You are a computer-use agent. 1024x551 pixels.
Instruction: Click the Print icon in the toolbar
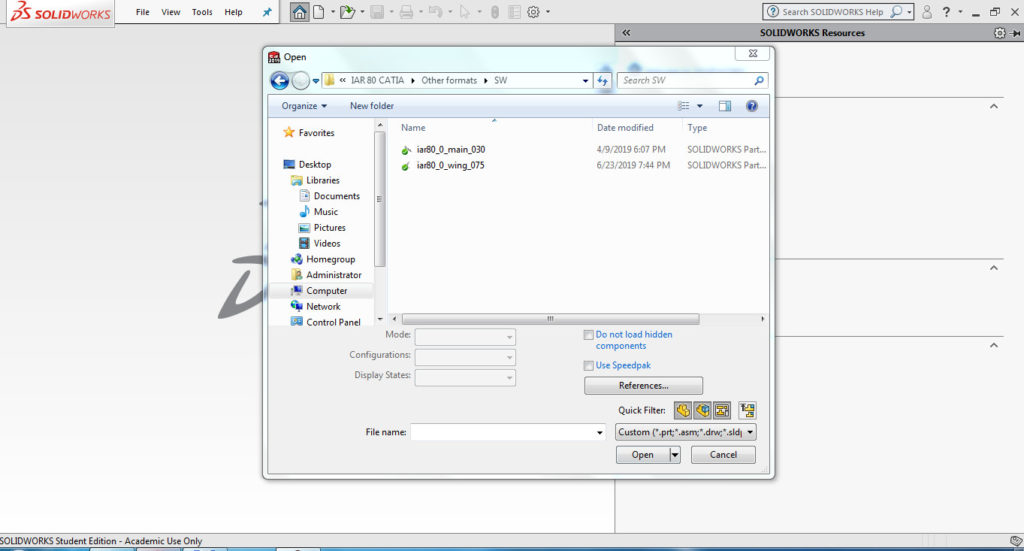tap(406, 12)
